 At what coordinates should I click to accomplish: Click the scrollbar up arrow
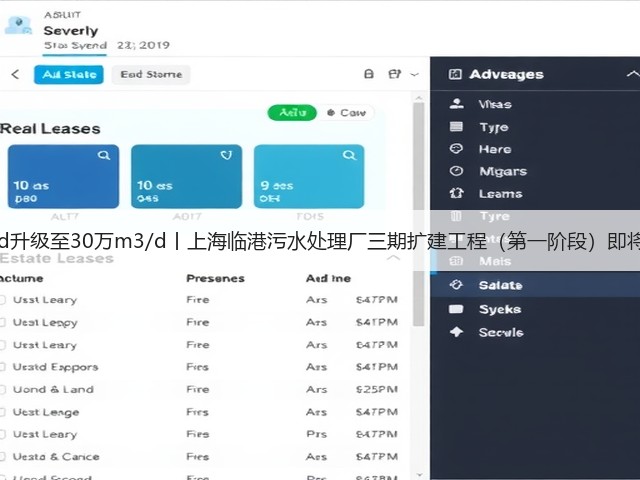pyautogui.click(x=418, y=98)
